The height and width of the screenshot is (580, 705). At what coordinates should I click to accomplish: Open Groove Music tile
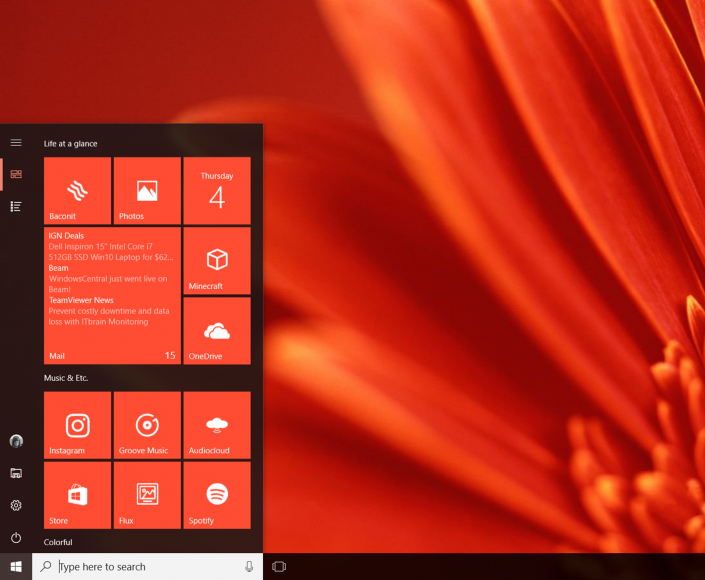[x=147, y=425]
